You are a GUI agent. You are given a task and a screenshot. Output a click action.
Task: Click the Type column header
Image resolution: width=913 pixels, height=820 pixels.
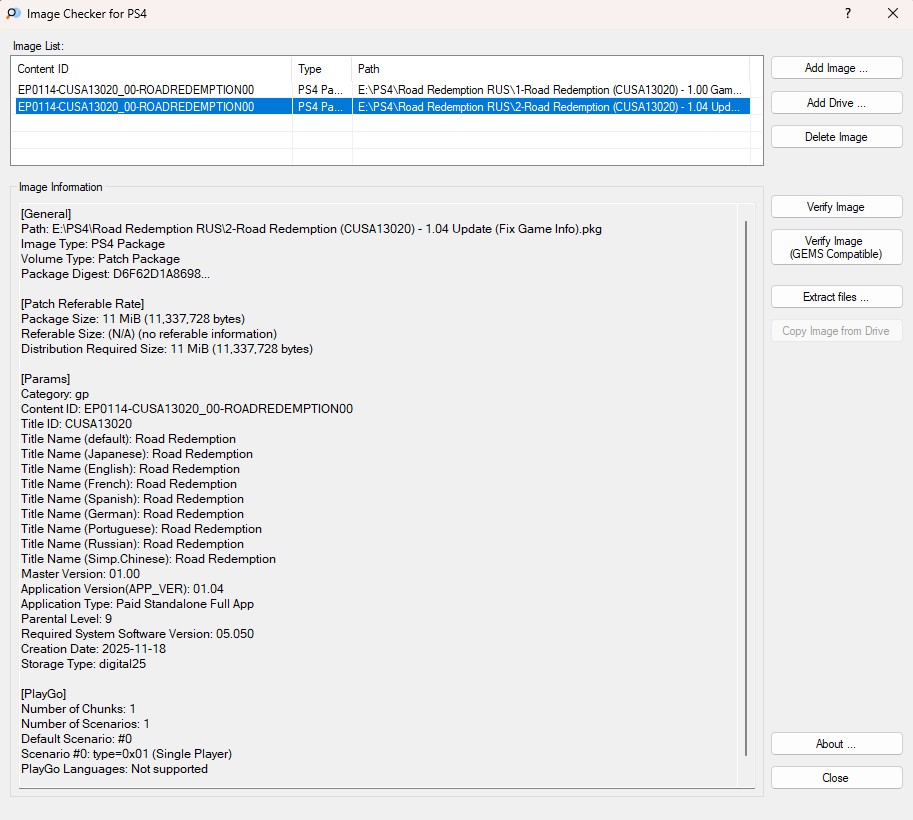[321, 69]
